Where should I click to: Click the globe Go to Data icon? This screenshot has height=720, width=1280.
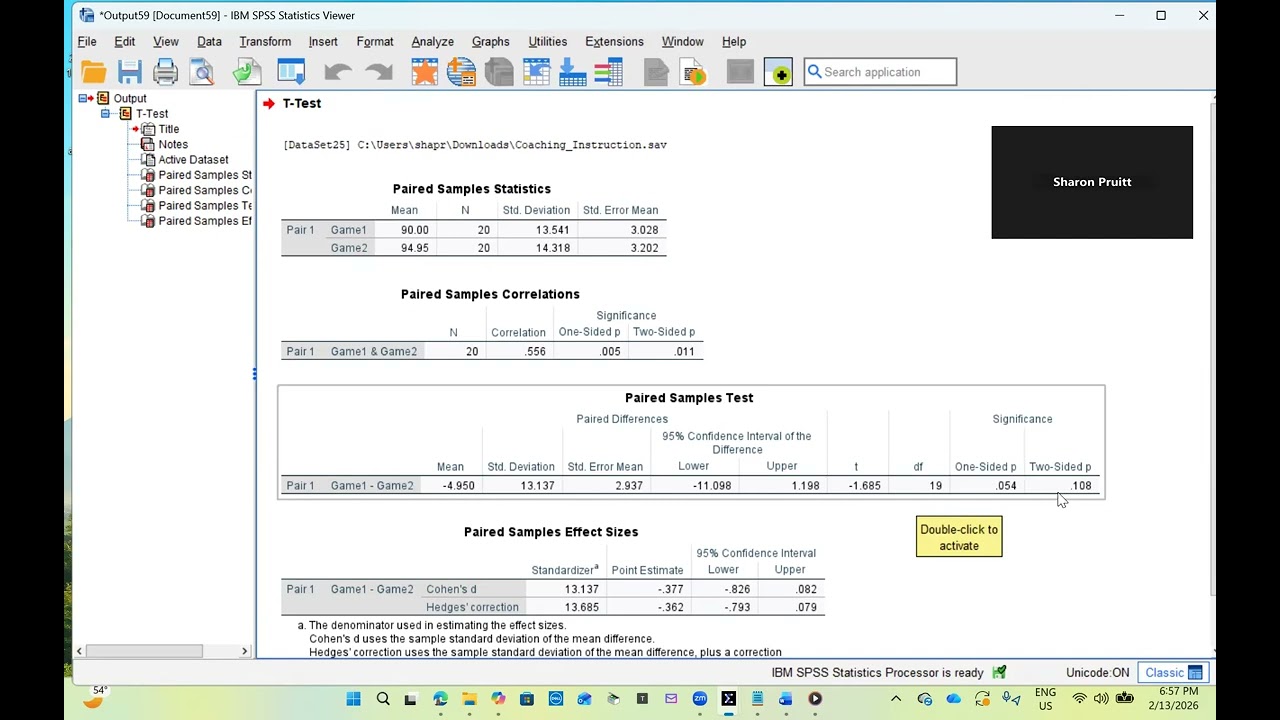[x=461, y=72]
